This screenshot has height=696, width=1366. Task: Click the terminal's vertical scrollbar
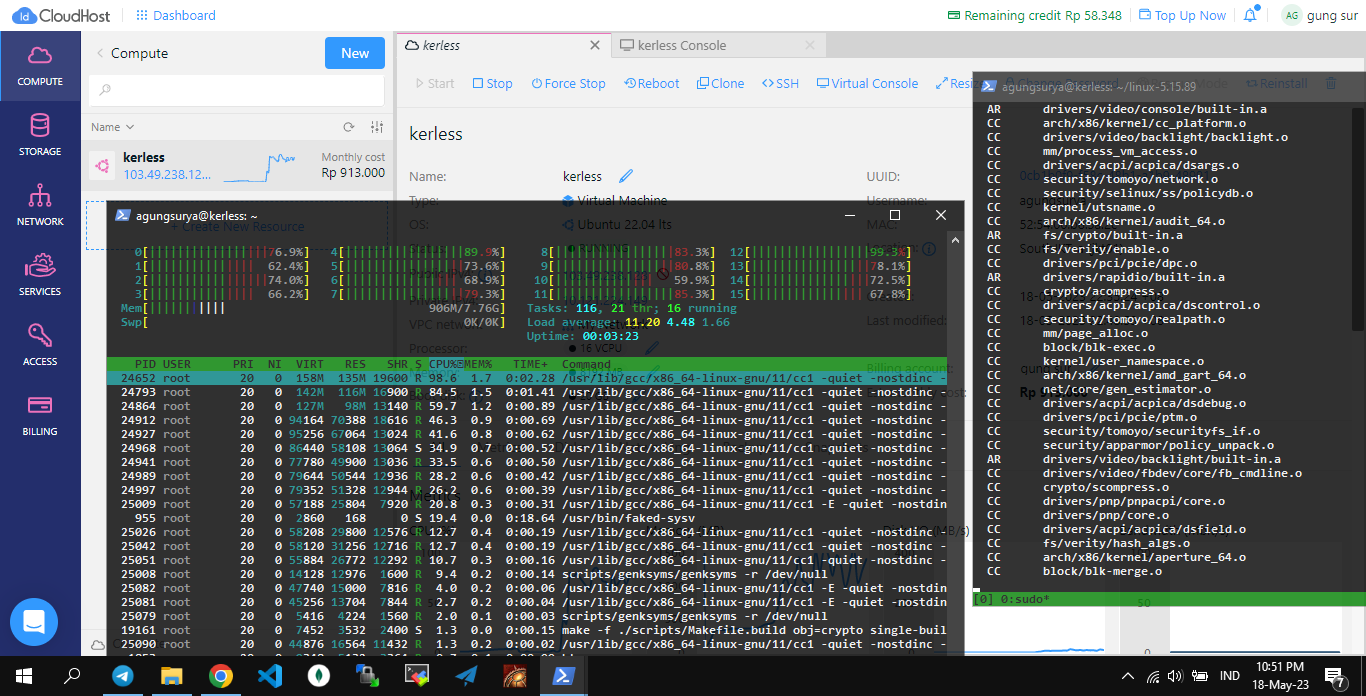[1358, 220]
